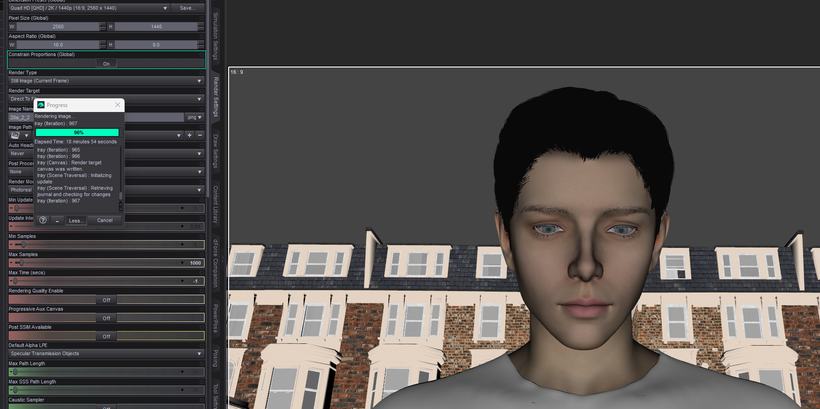Screen dimensions: 820x409
Task: Open the Constrain Proportions property gear icon
Action: pyautogui.click(x=202, y=54)
